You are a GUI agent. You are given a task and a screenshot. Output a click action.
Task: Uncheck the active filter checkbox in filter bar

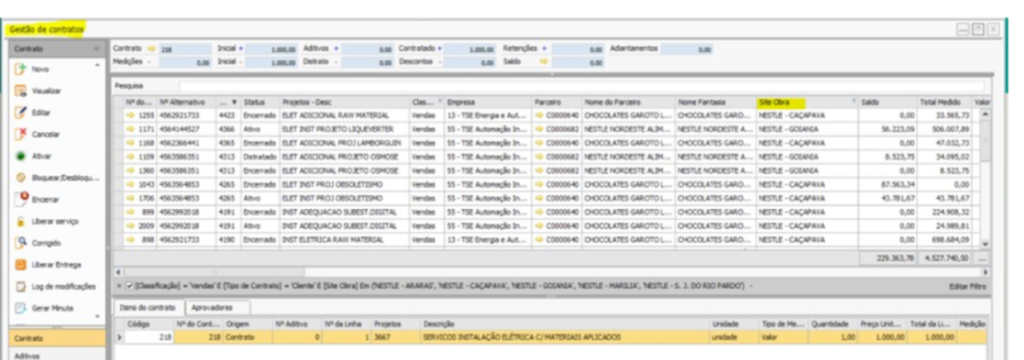[130, 286]
